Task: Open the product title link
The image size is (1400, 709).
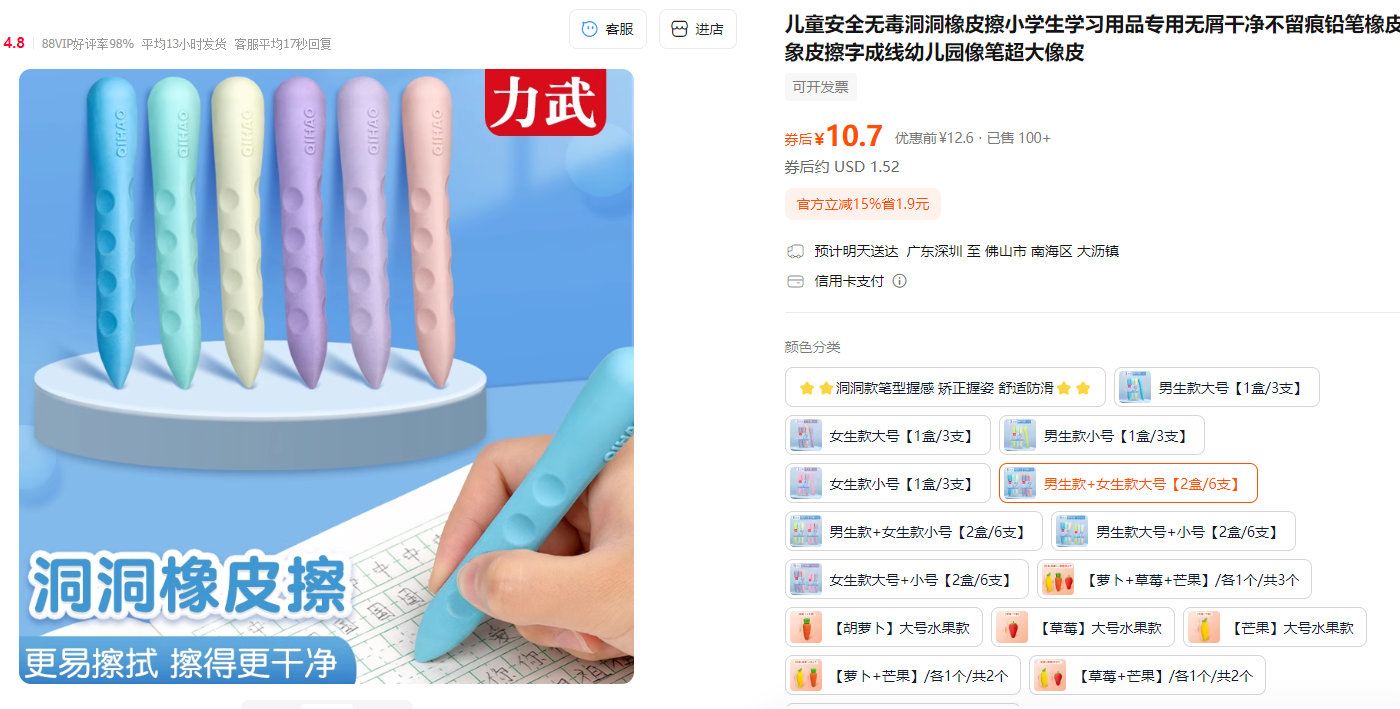Action: (x=1092, y=38)
